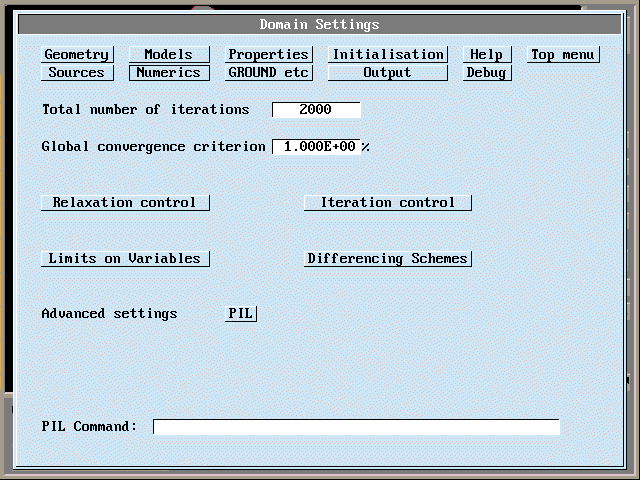The image size is (640, 480).
Task: Go to the Initialisation settings
Action: pyautogui.click(x=387, y=55)
